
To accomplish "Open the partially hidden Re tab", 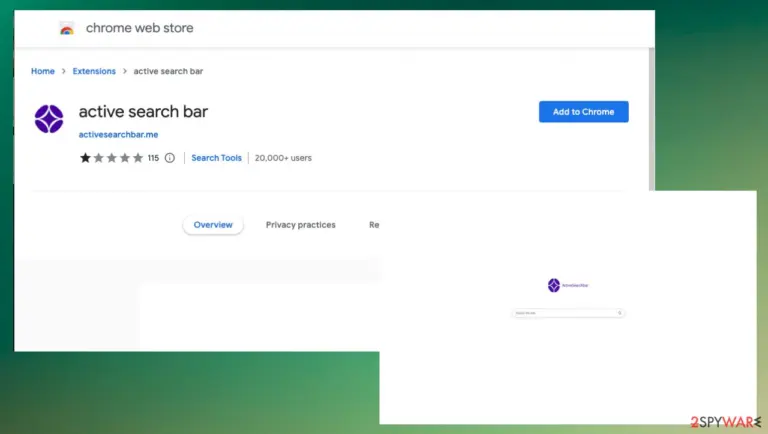I will point(374,225).
